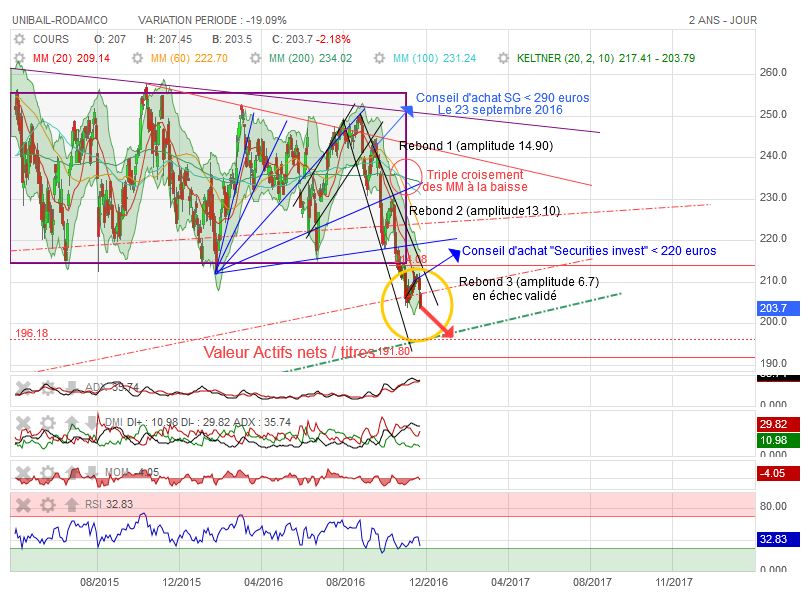Click the 210.0 price axis label
The image size is (810, 600).
point(773,280)
